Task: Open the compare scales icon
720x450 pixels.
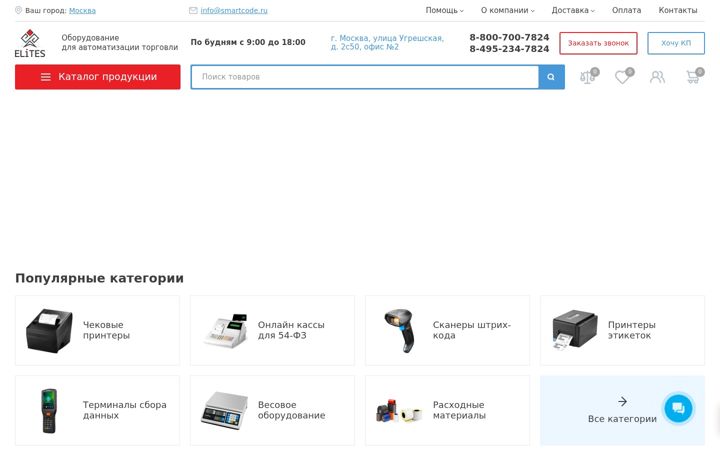Action: point(588,77)
